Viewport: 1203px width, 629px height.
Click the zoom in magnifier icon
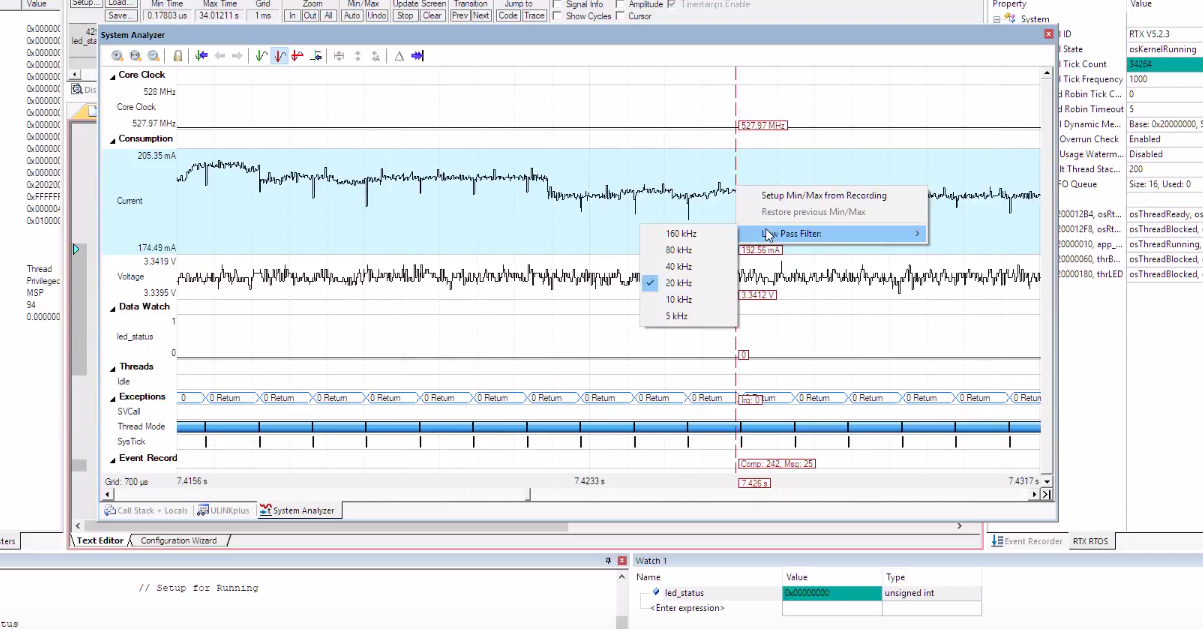[118, 56]
